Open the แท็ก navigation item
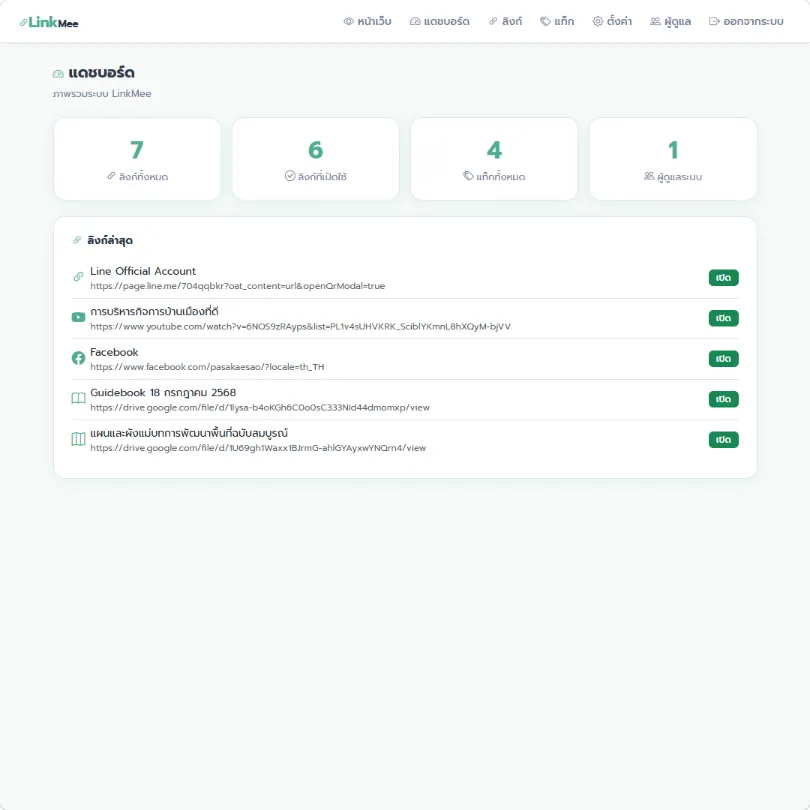 (x=557, y=21)
